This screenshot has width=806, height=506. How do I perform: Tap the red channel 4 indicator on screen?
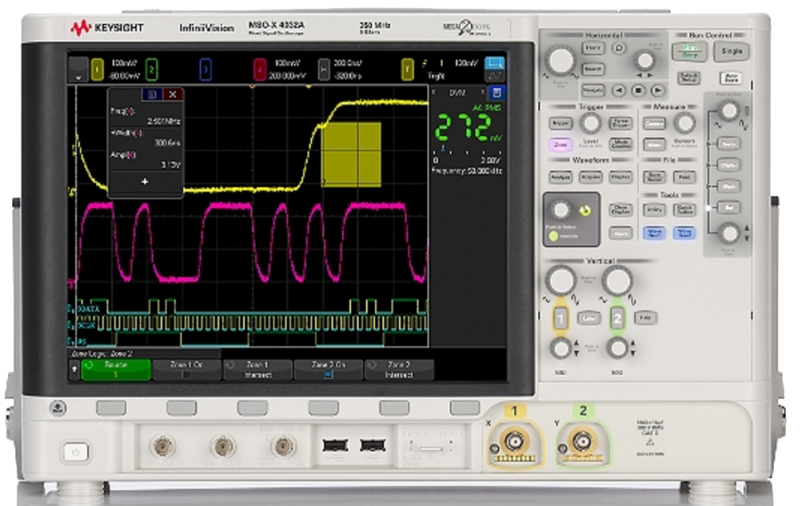[x=259, y=69]
